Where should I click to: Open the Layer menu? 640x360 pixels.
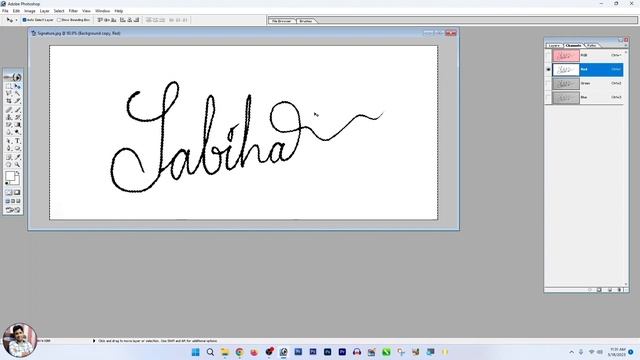click(x=44, y=11)
